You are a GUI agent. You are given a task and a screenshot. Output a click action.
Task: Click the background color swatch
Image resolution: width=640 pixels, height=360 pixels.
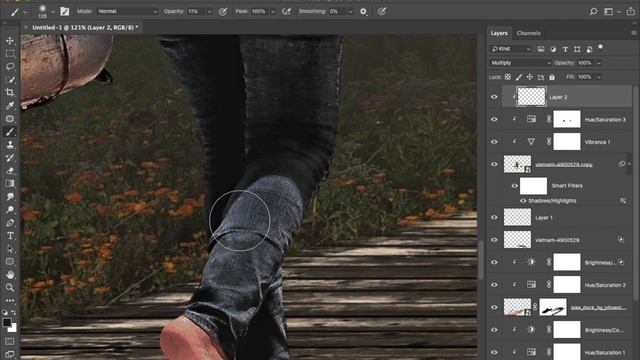tap(13, 328)
